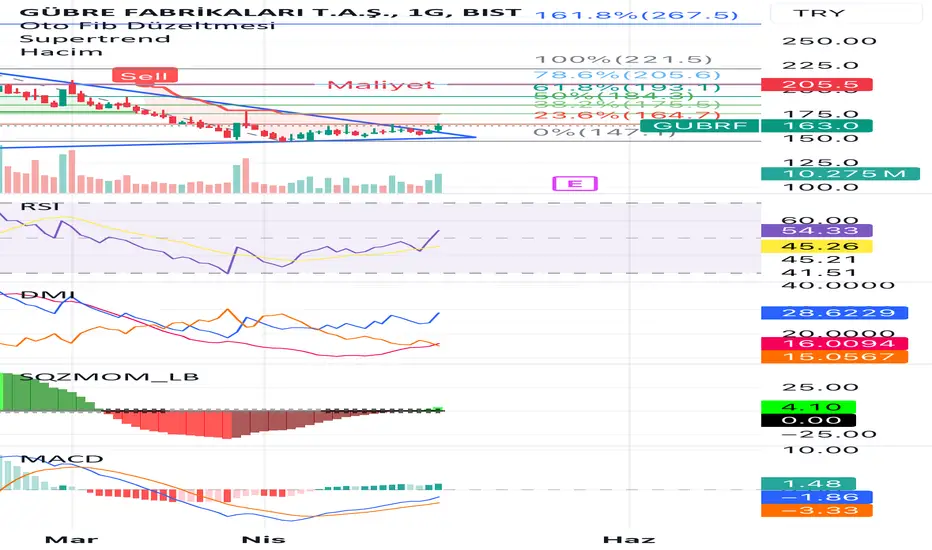This screenshot has width=932, height=550.
Task: Click the orange MACD signal -3.33 tag
Action: coord(817,510)
